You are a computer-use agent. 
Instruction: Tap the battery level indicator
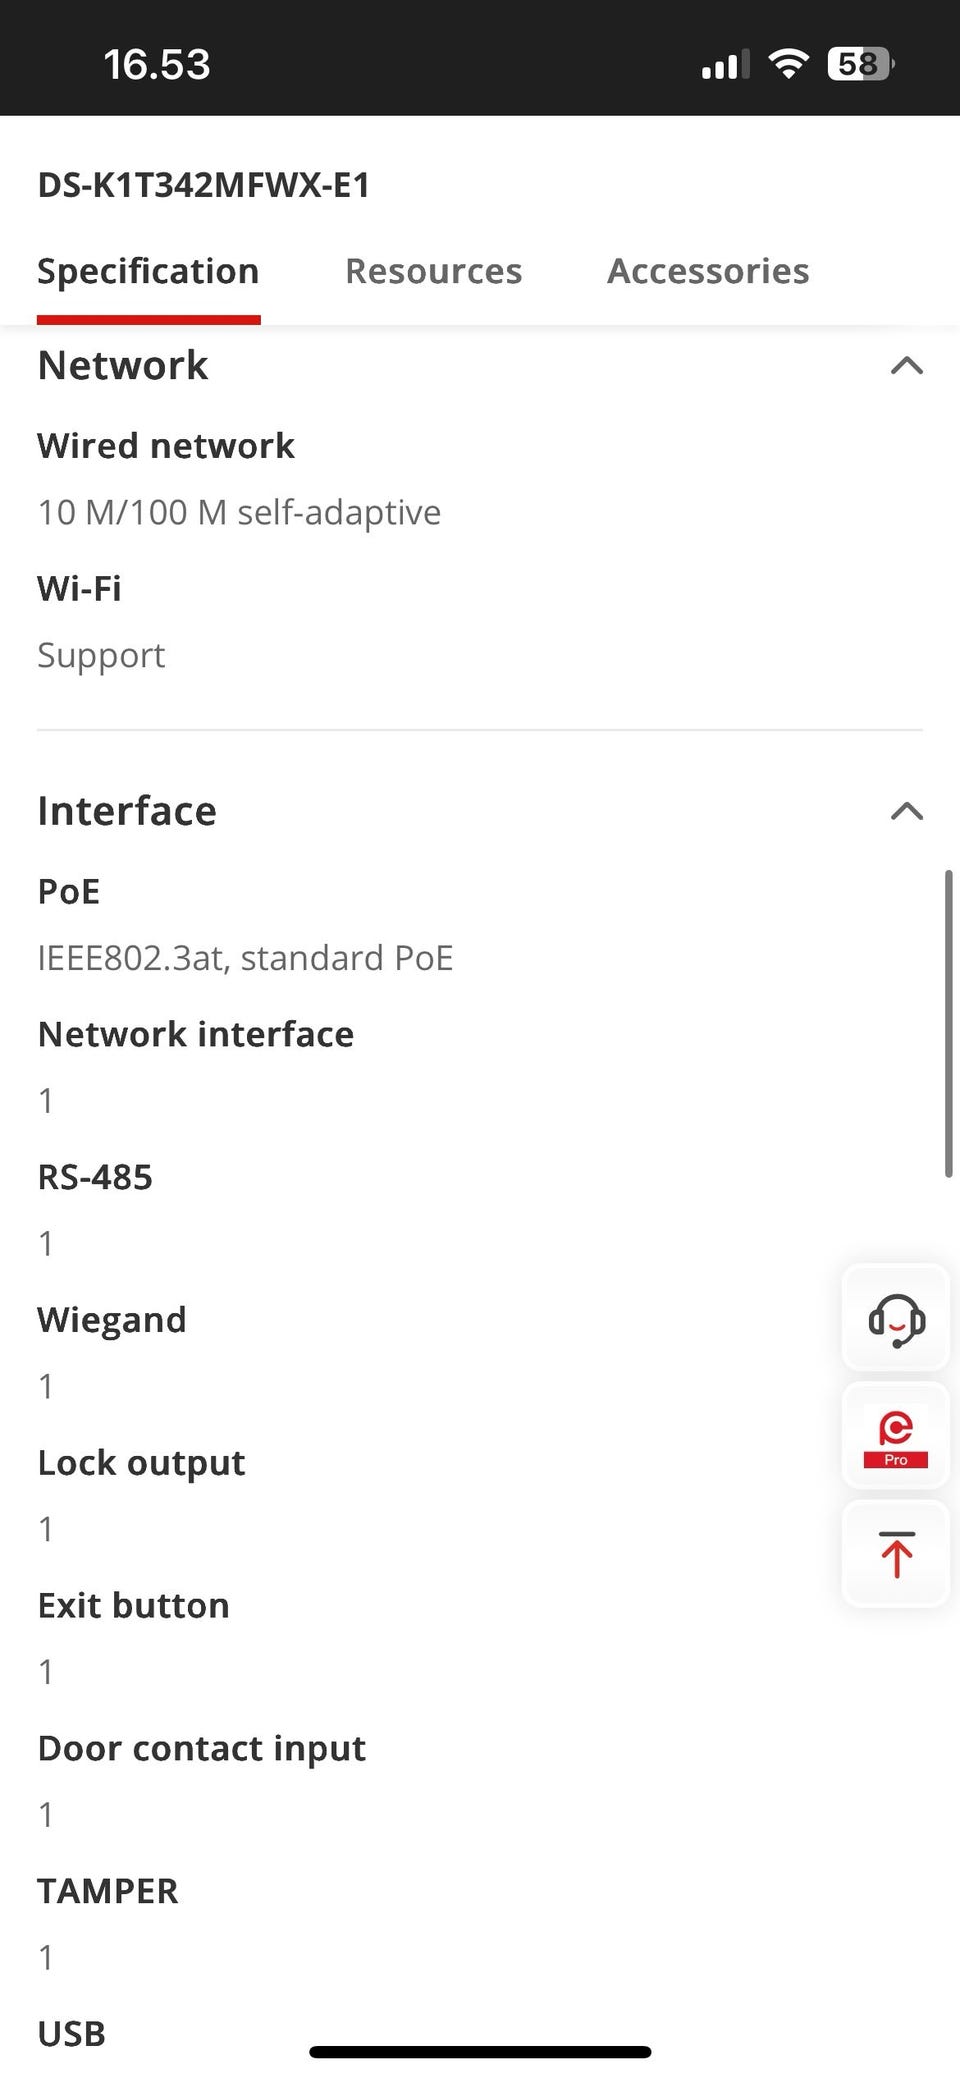coord(860,64)
